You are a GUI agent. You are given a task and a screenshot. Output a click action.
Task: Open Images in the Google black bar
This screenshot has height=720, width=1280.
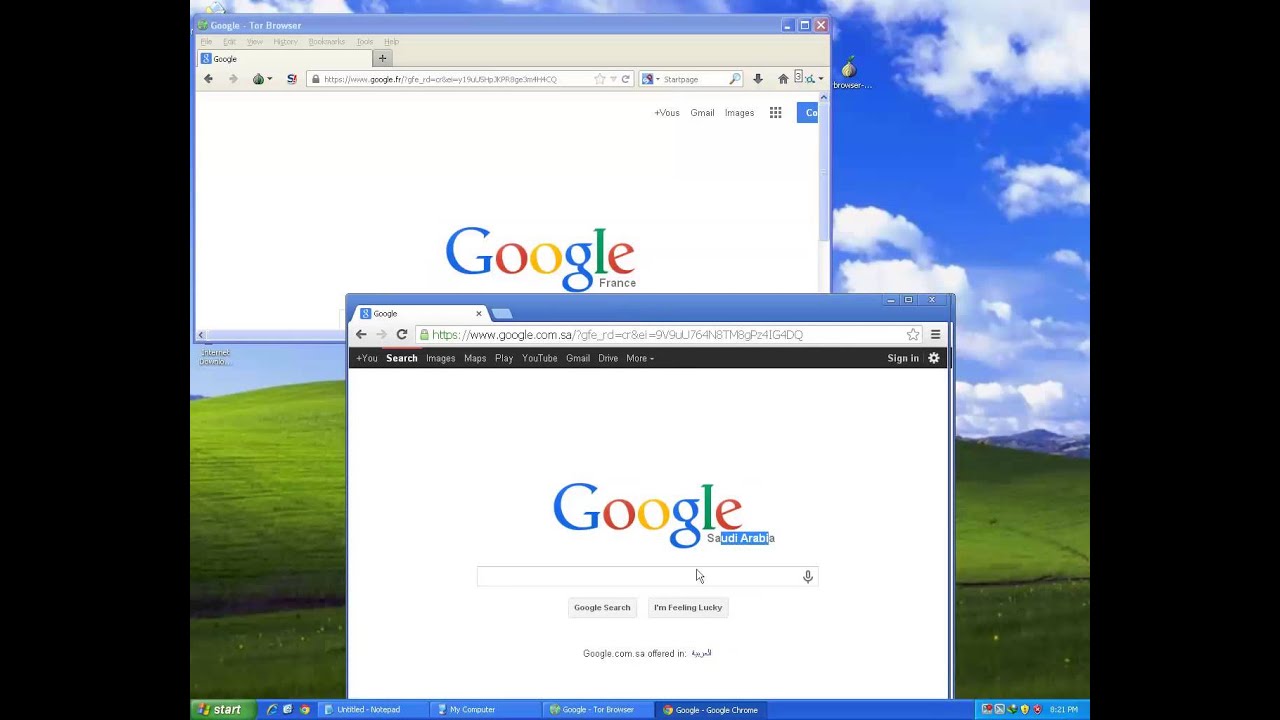[x=441, y=358]
